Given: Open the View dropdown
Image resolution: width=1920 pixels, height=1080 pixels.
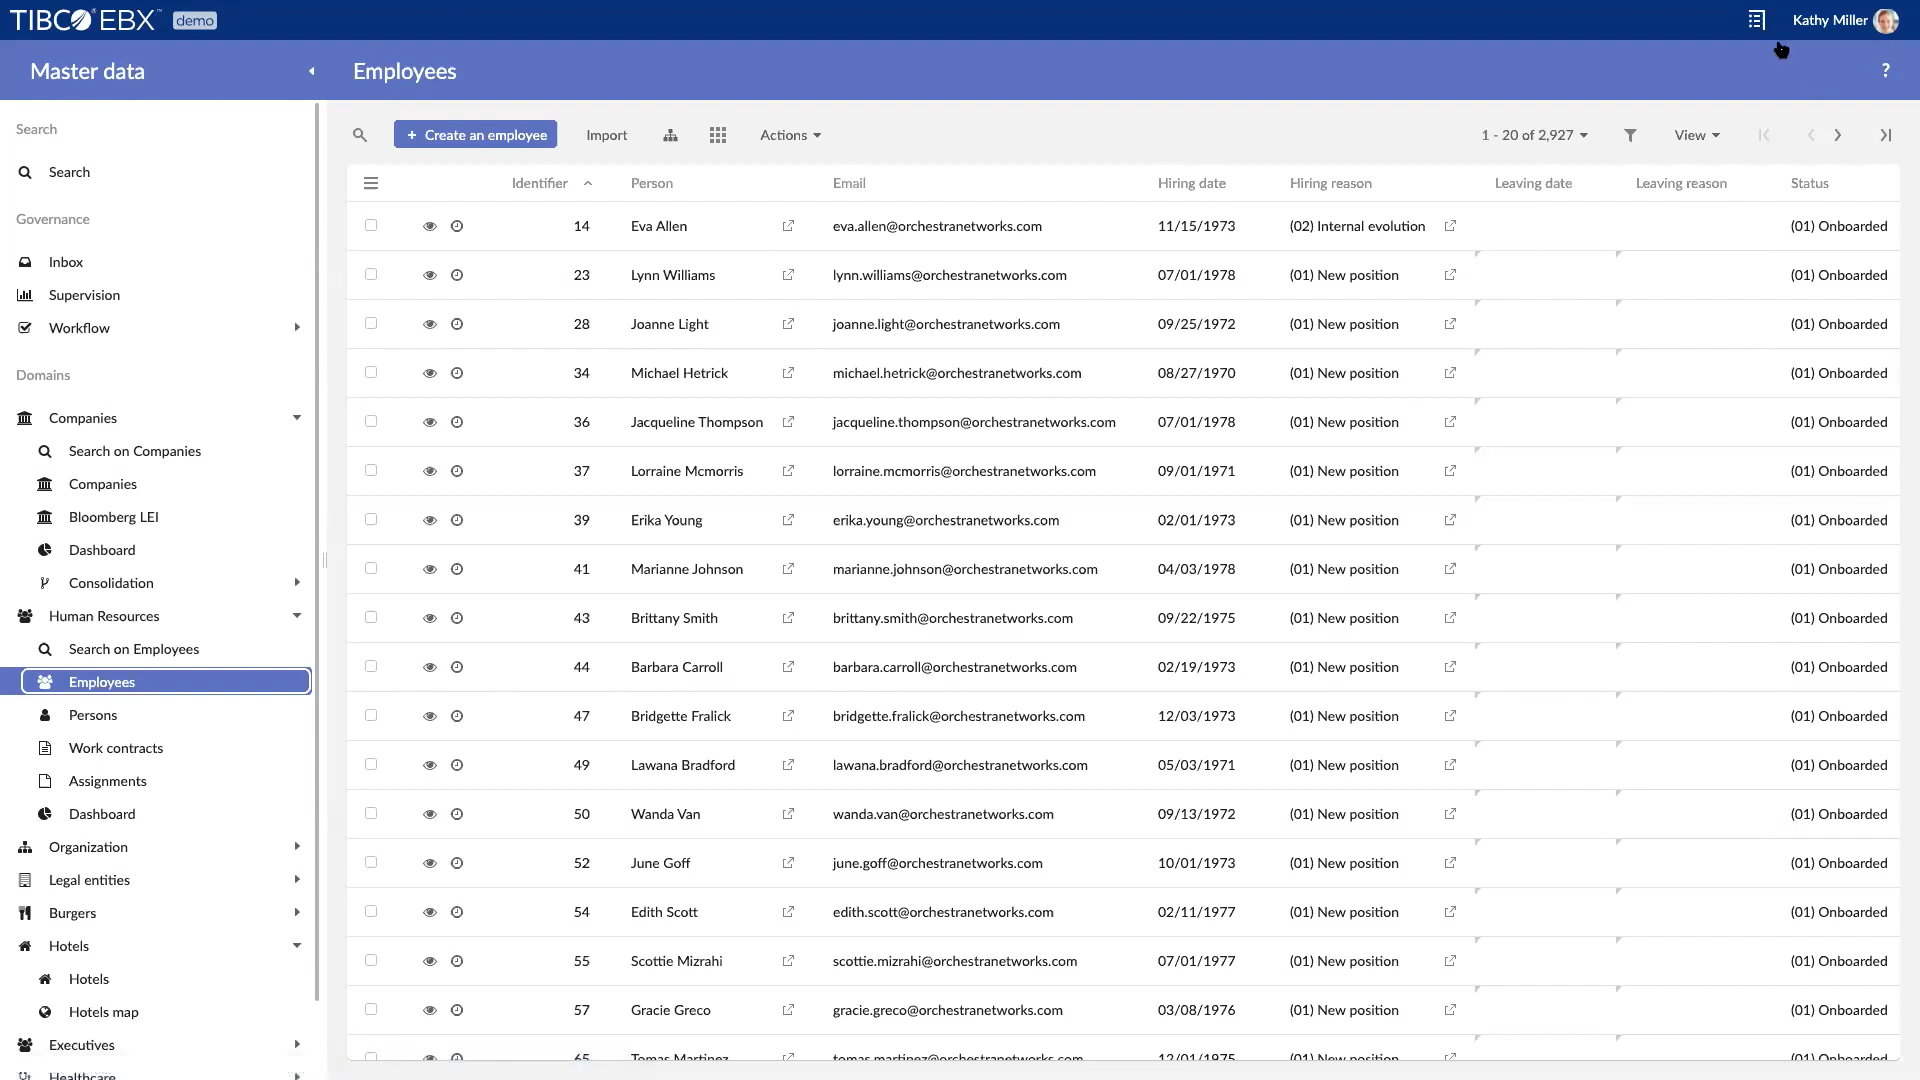Looking at the screenshot, I should [1697, 135].
